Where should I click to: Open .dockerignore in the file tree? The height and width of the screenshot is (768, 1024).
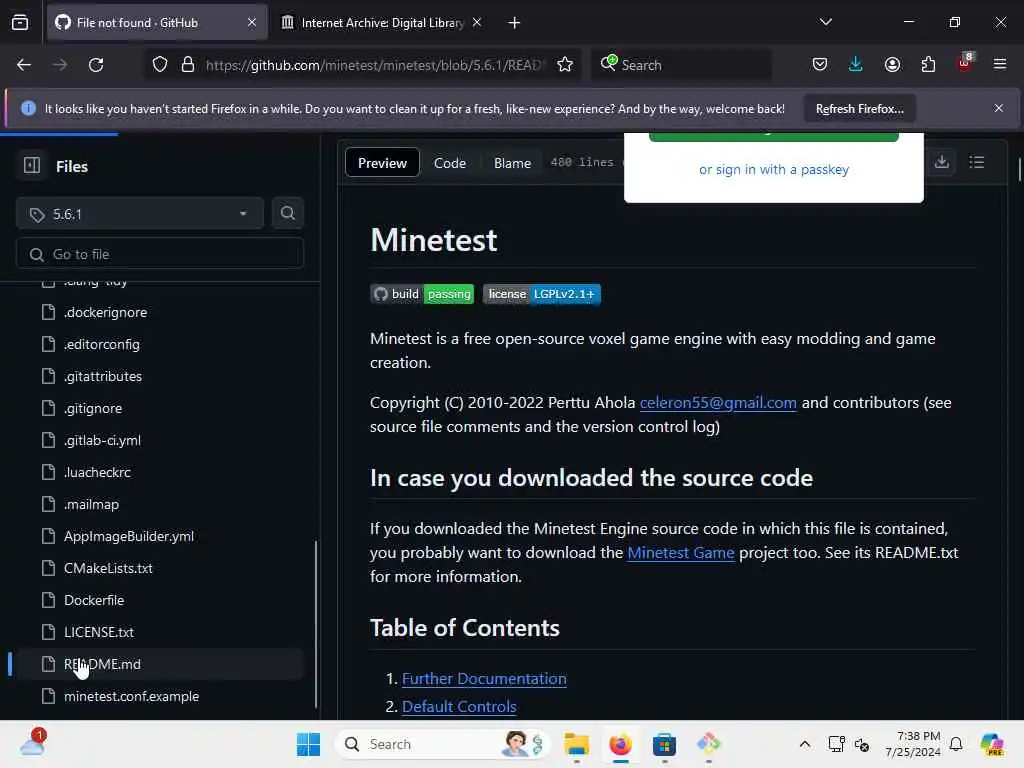pos(106,312)
